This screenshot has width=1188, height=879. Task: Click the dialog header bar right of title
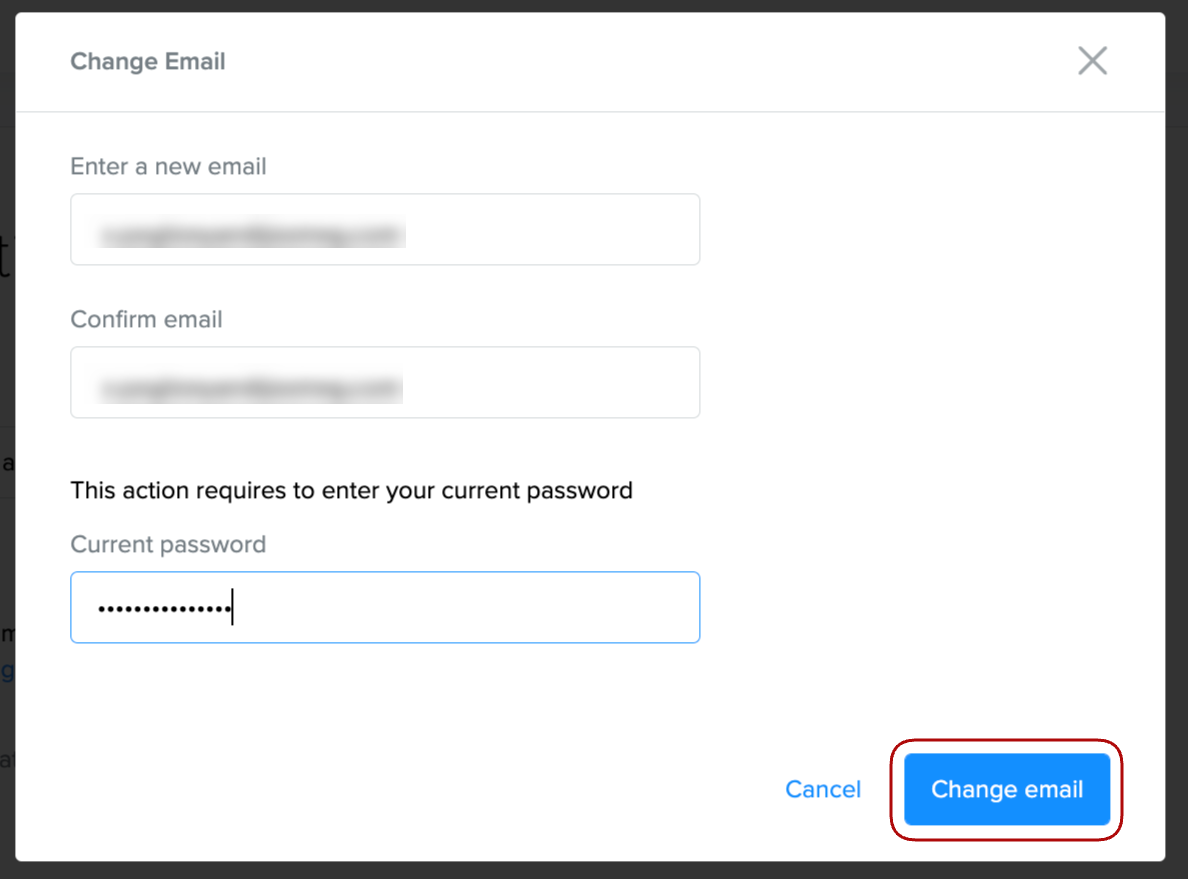coord(650,61)
